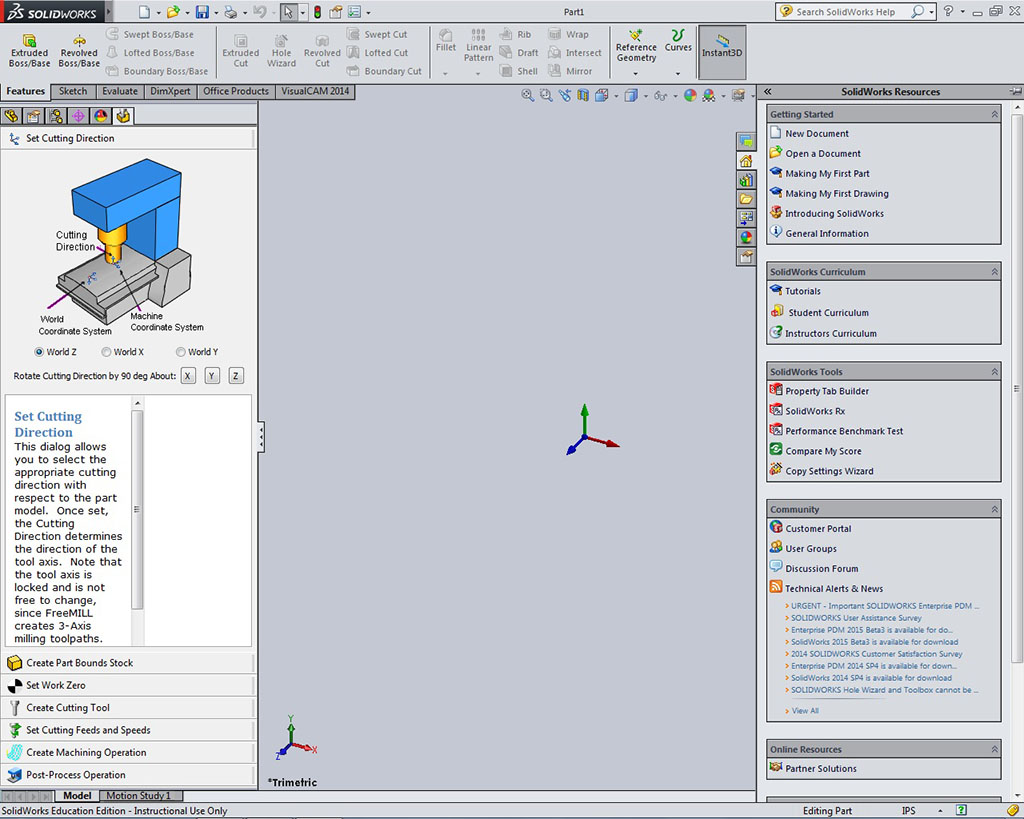The width and height of the screenshot is (1024, 819).
Task: Choose the World Y cutting direction
Action: coord(181,352)
